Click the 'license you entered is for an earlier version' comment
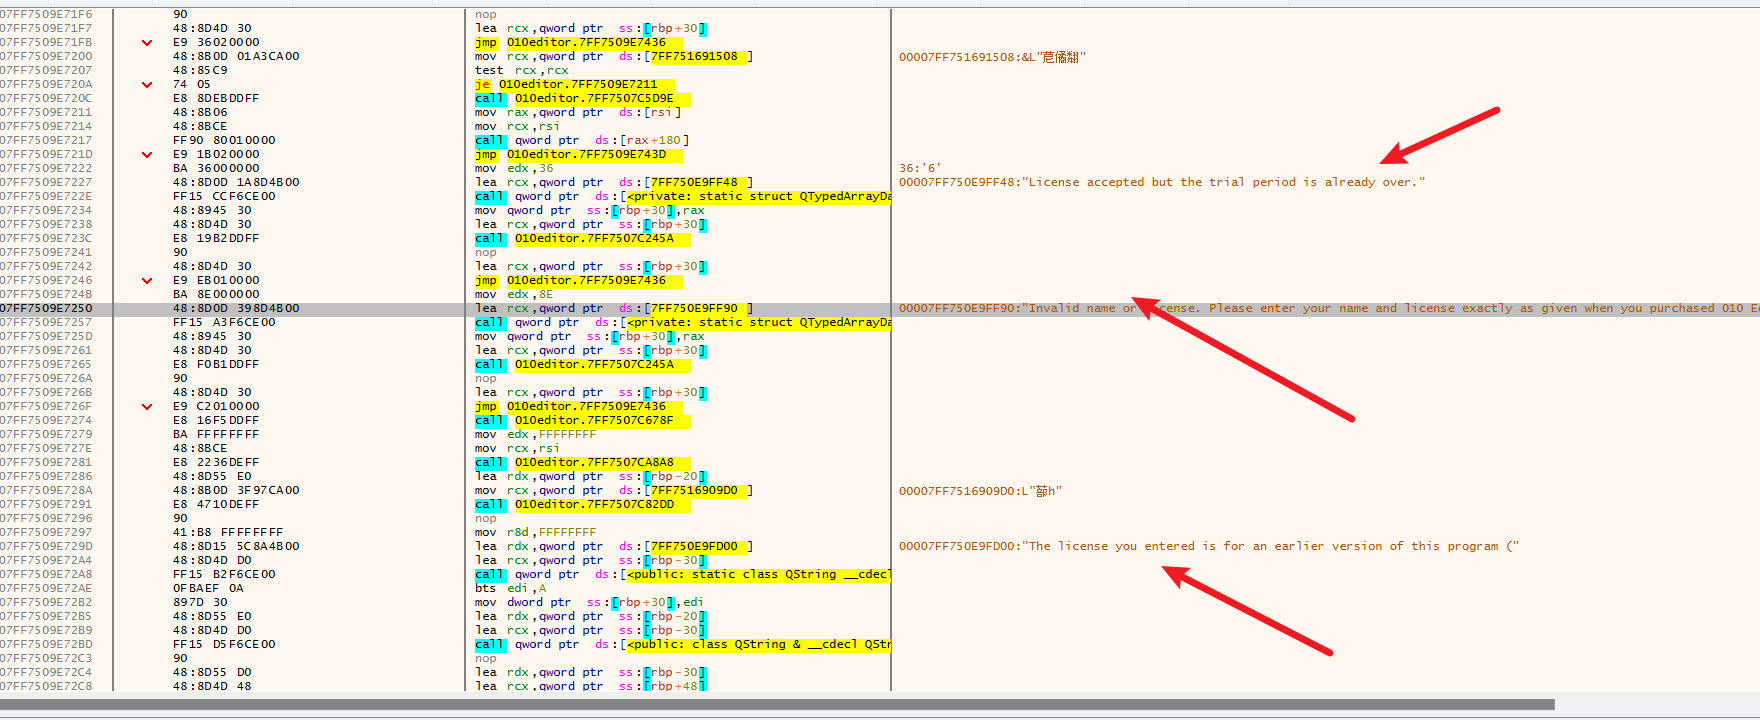The height and width of the screenshot is (720, 1760). 1208,547
